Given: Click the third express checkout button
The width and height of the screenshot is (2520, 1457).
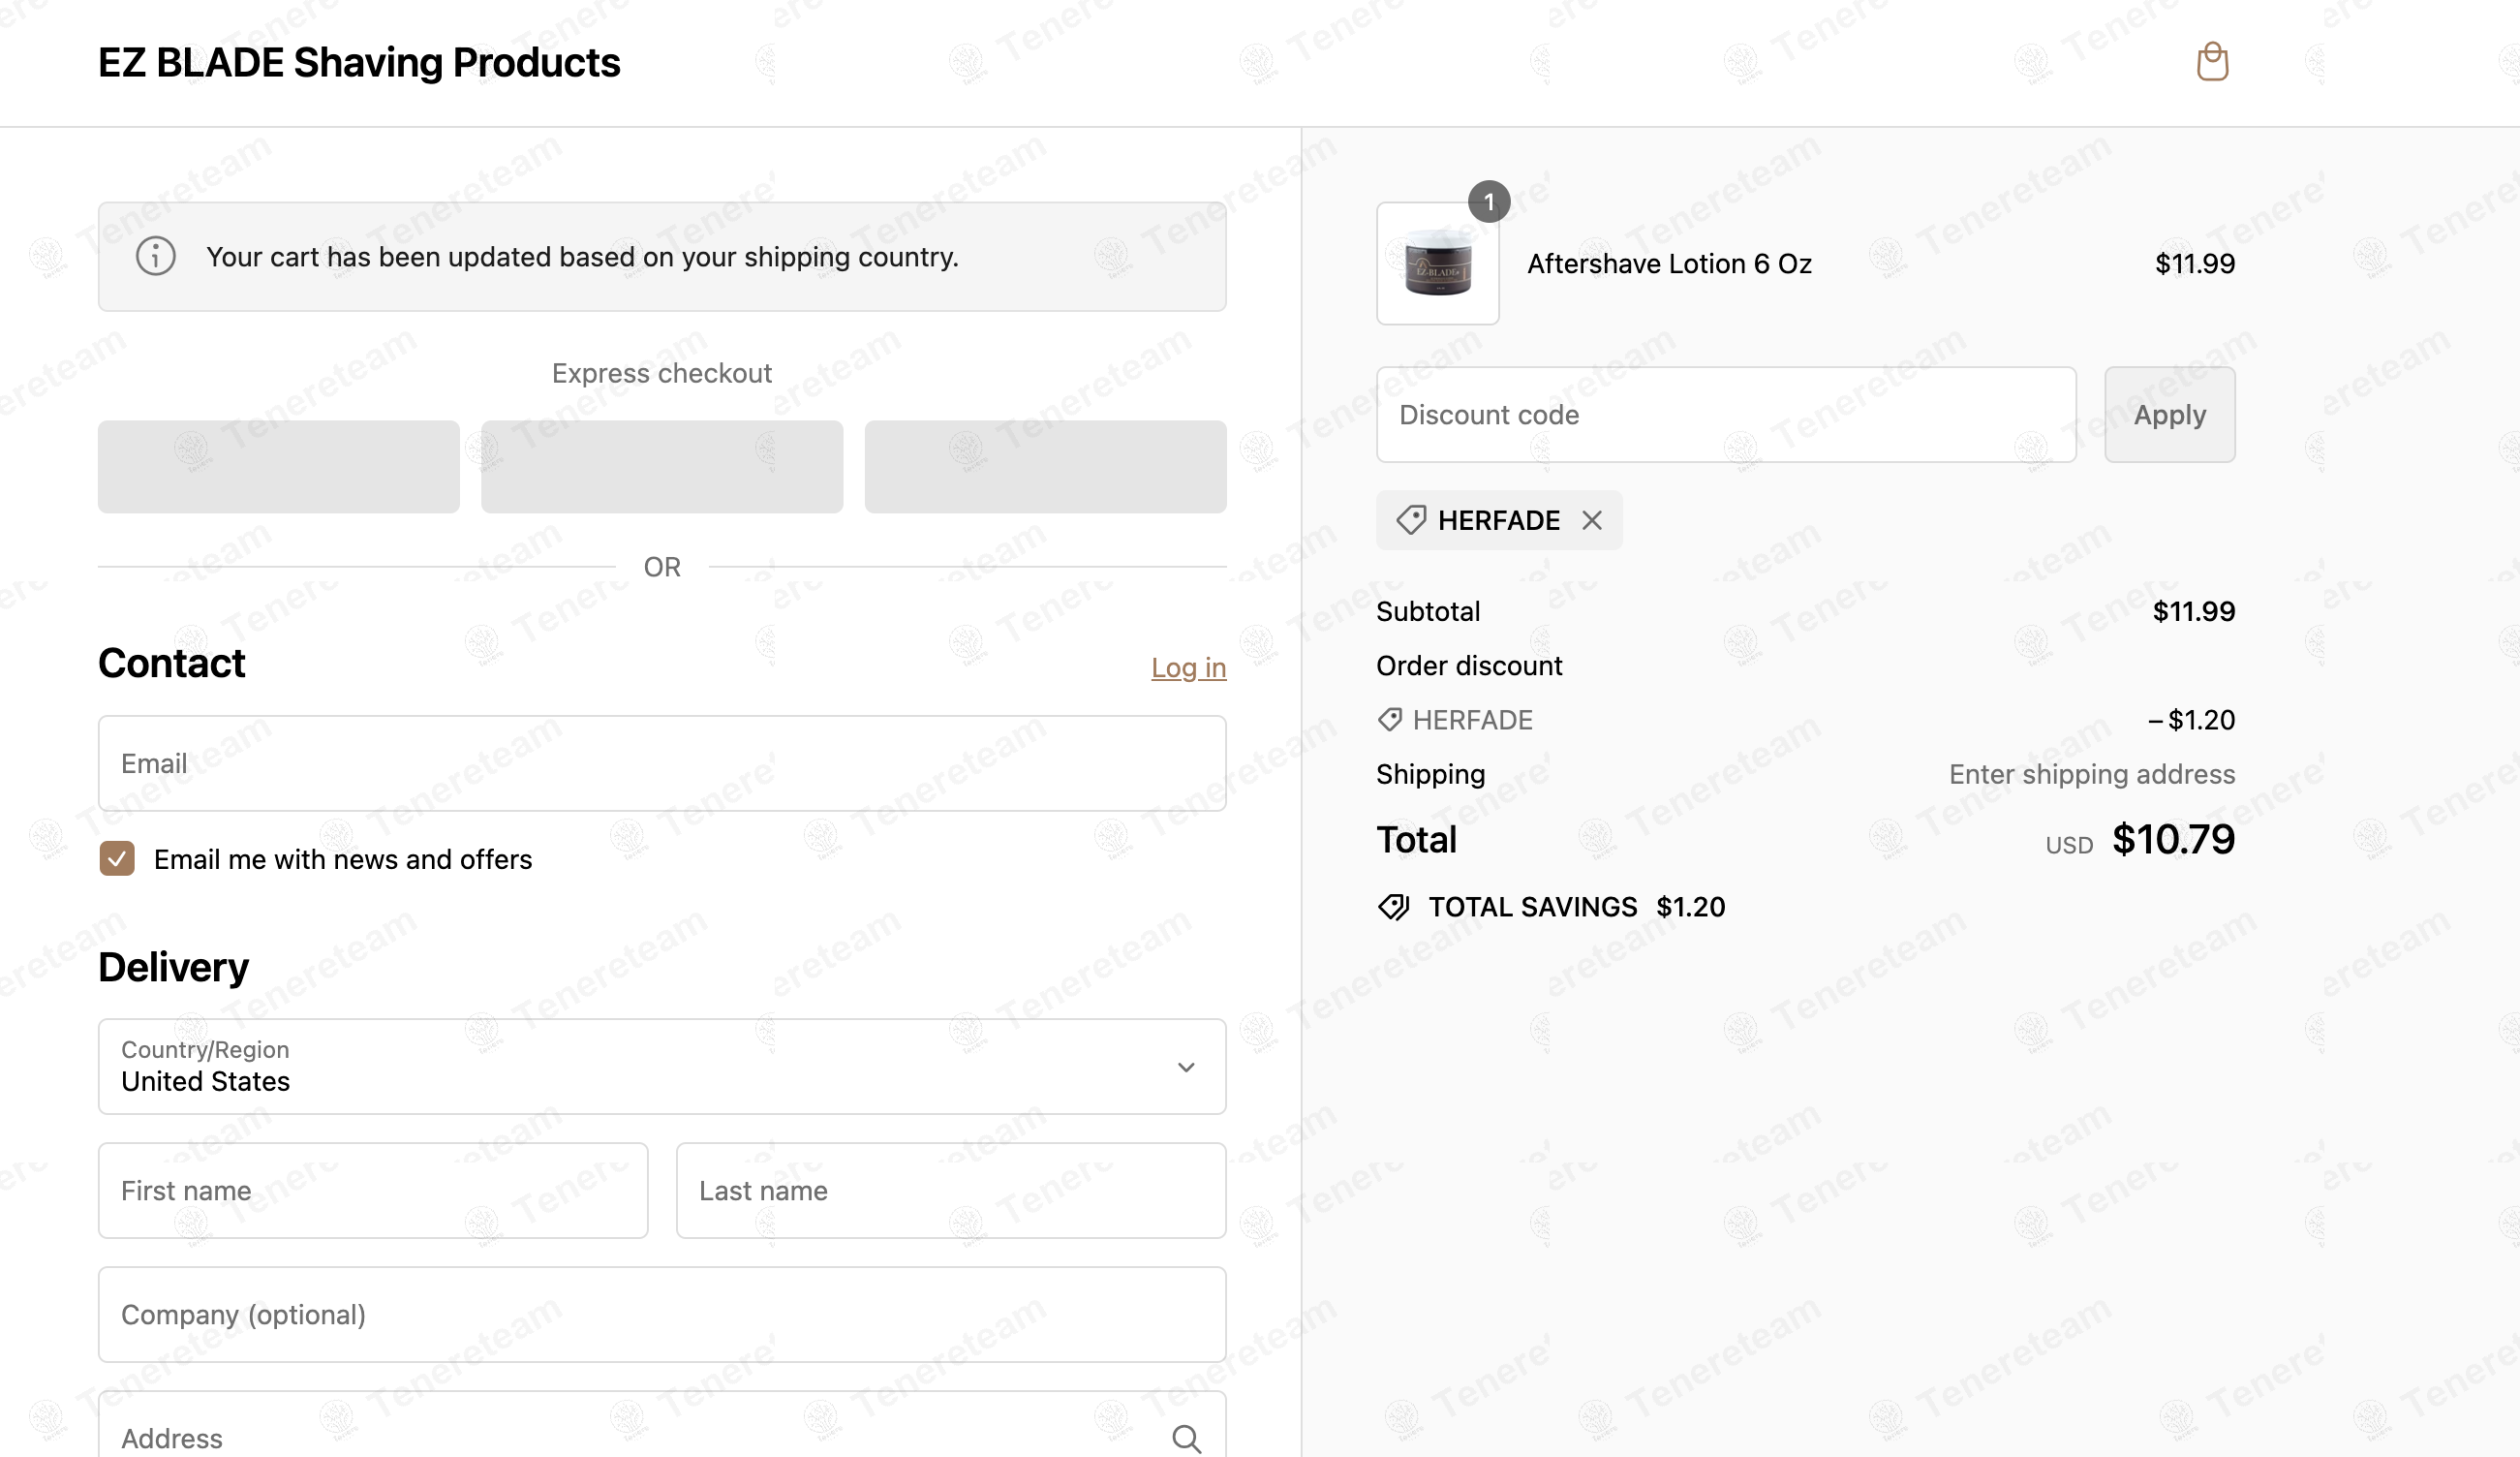Looking at the screenshot, I should [1045, 467].
